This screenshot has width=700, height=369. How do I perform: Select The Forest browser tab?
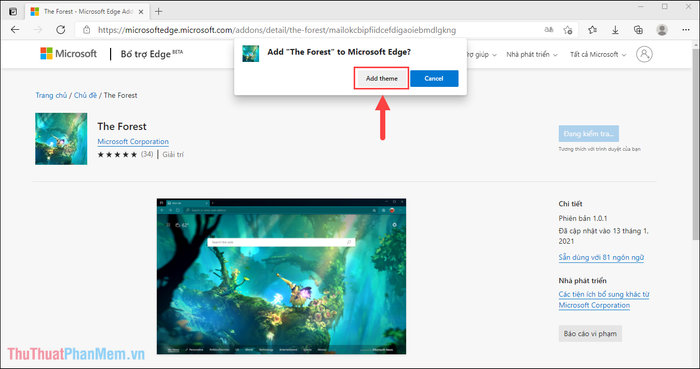(x=88, y=12)
